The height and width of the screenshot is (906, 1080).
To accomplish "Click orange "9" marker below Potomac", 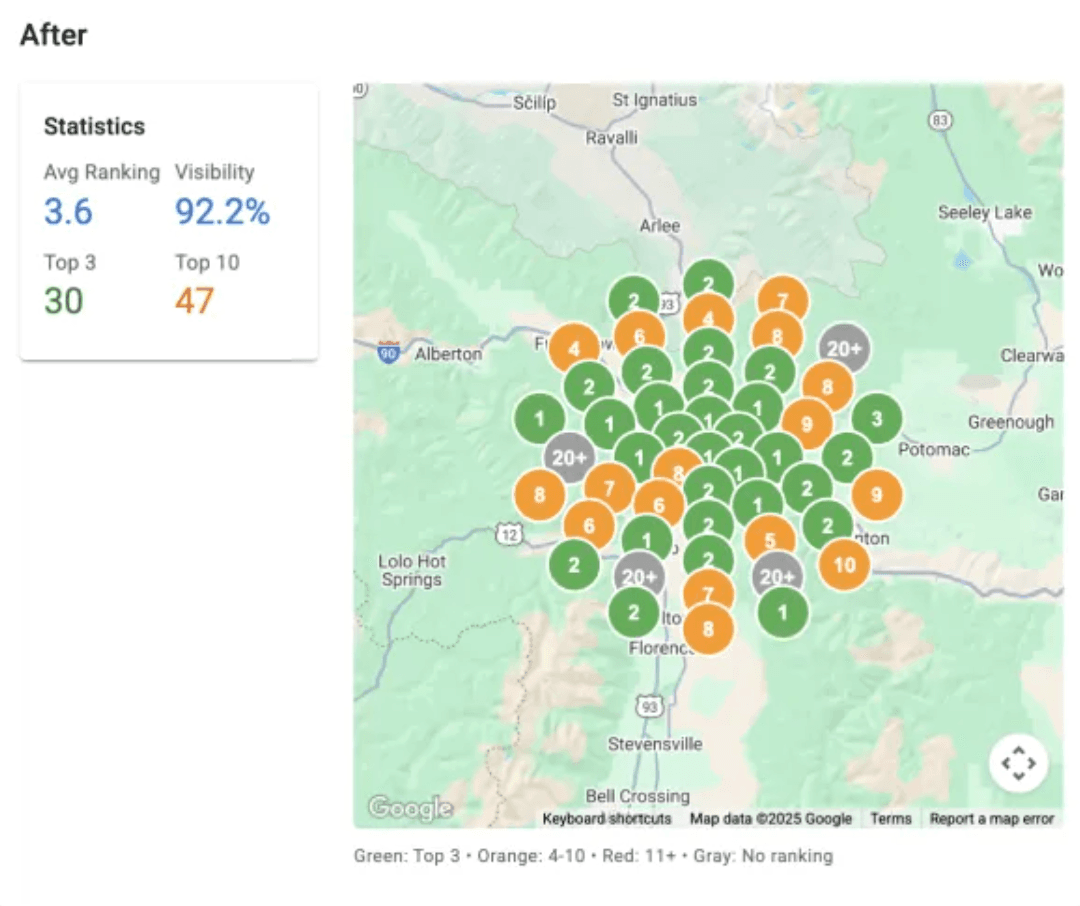I will tap(877, 495).
